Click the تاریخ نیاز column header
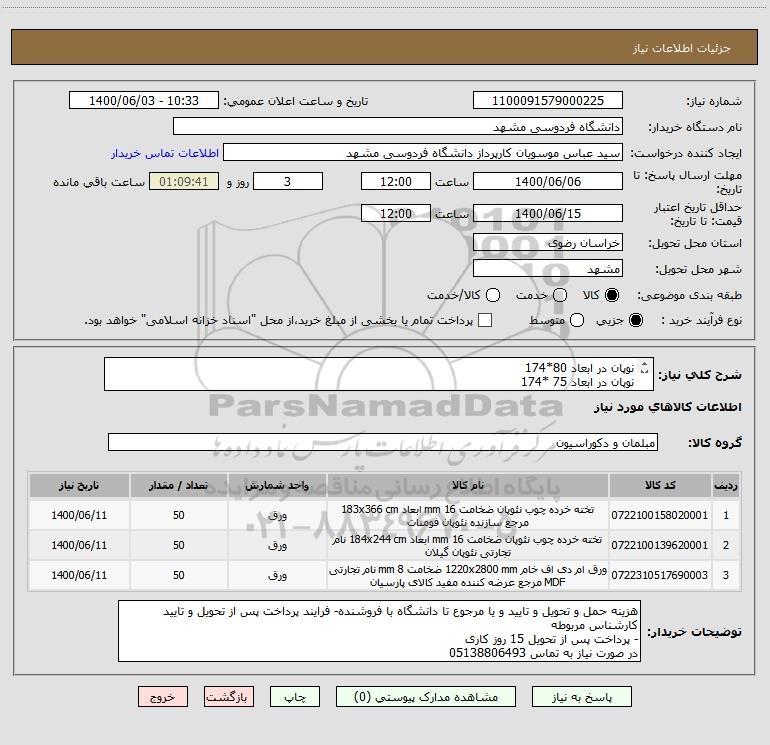Viewport: 770px width, 745px height. [x=79, y=485]
